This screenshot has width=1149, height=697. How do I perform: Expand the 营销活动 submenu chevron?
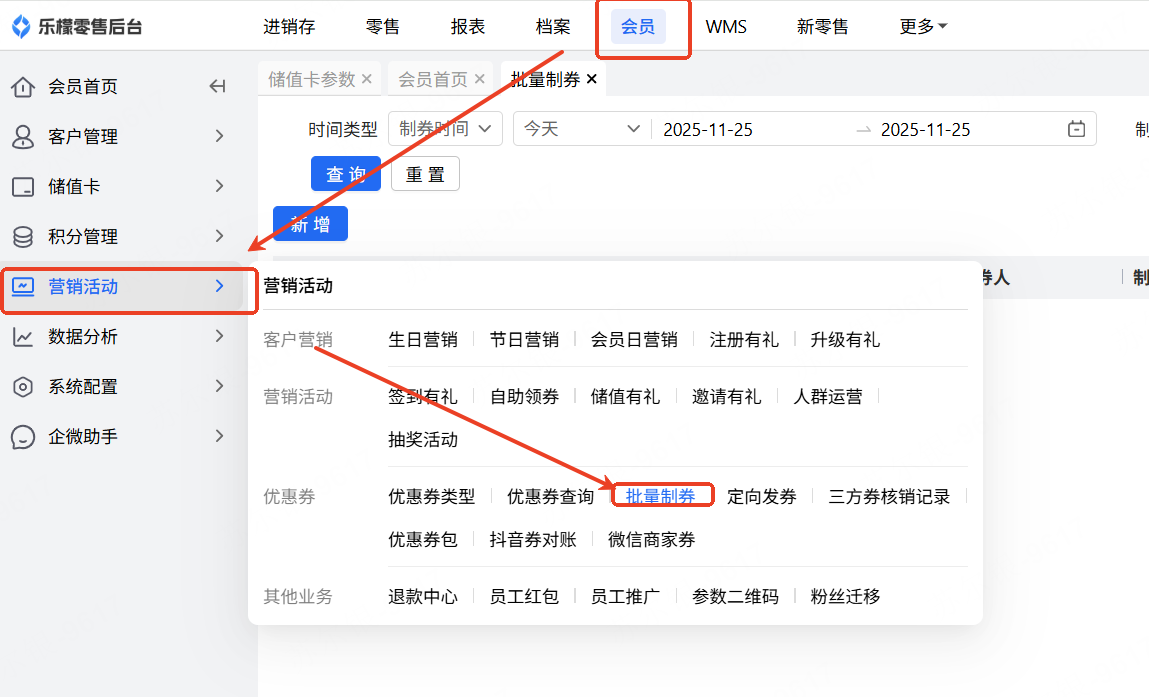[x=219, y=286]
